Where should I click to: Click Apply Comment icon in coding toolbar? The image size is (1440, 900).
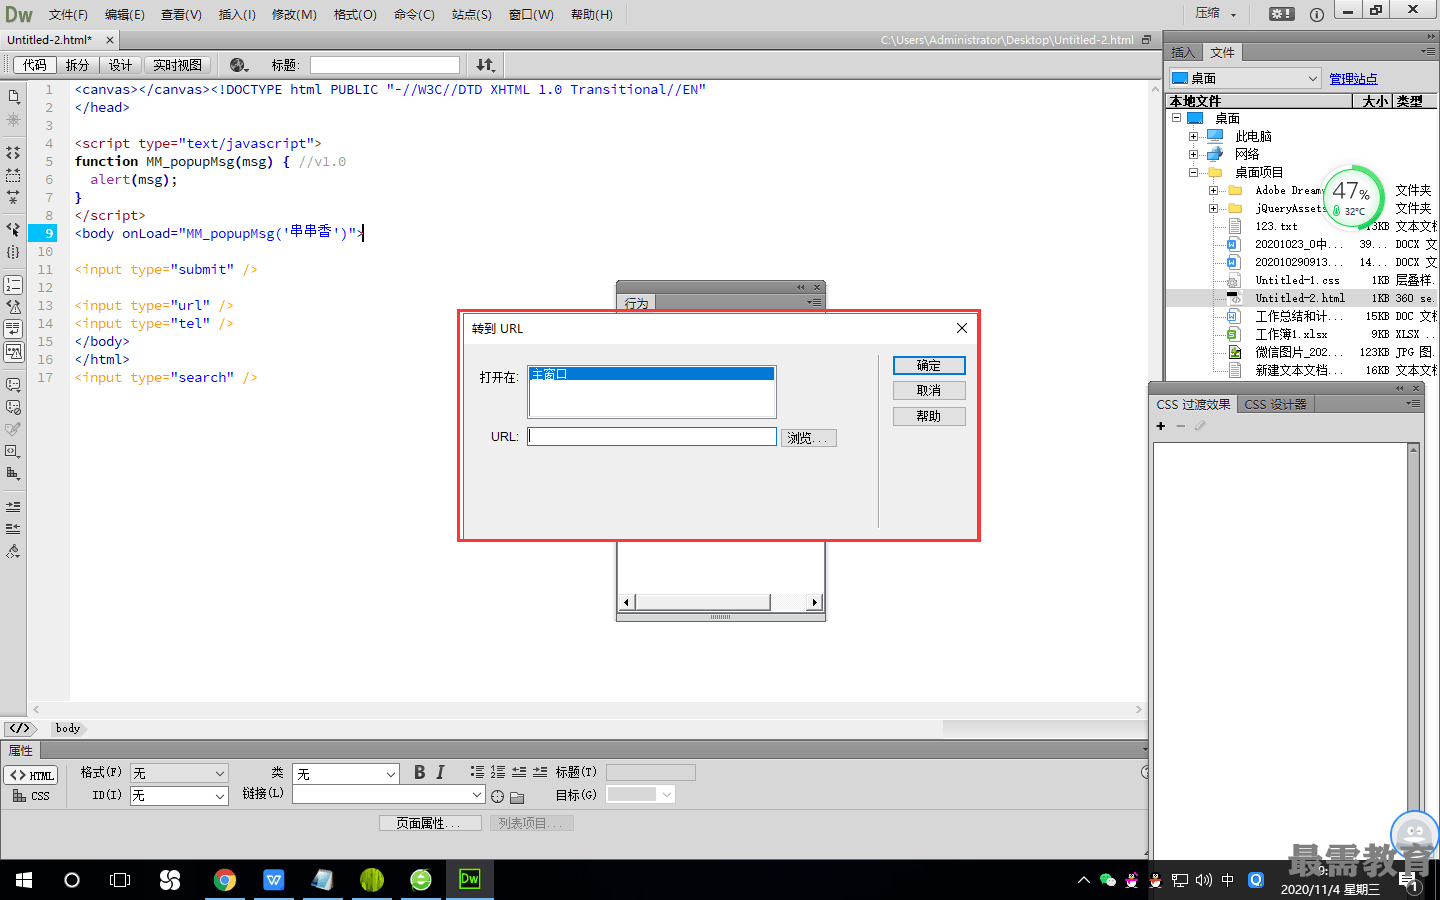click(13, 385)
